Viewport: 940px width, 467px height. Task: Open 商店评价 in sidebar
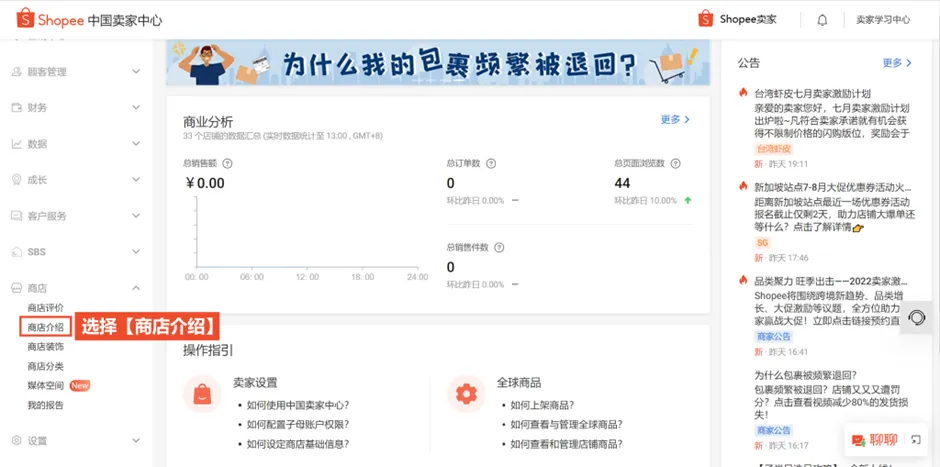pyautogui.click(x=46, y=308)
